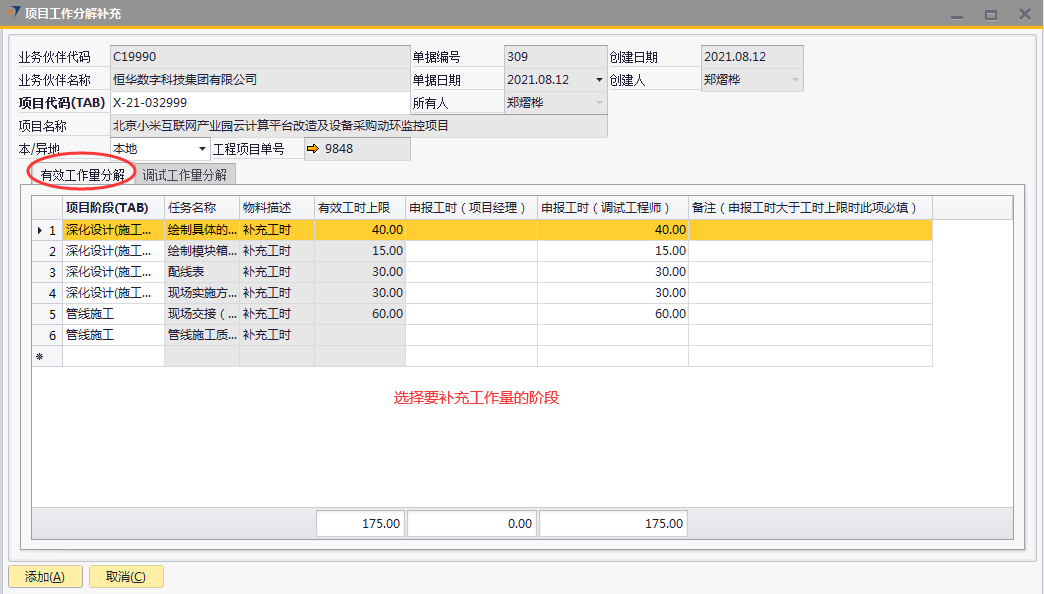
Task: Open the 单据日期 date dropdown
Action: tap(599, 80)
